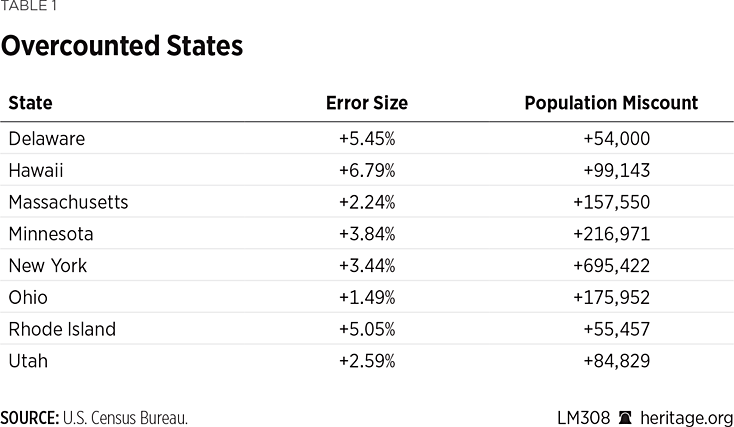Select the Rhode Island row label
Screen dimensions: 734x427
[62, 330]
